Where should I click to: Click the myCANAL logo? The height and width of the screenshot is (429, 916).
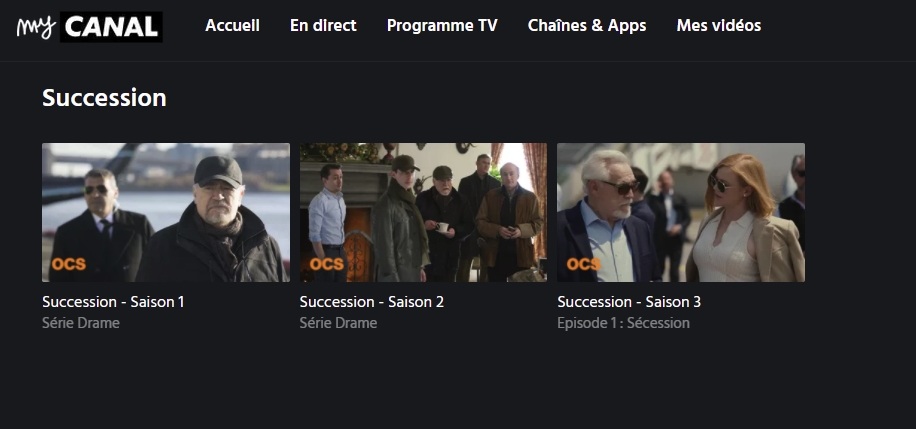point(89,27)
